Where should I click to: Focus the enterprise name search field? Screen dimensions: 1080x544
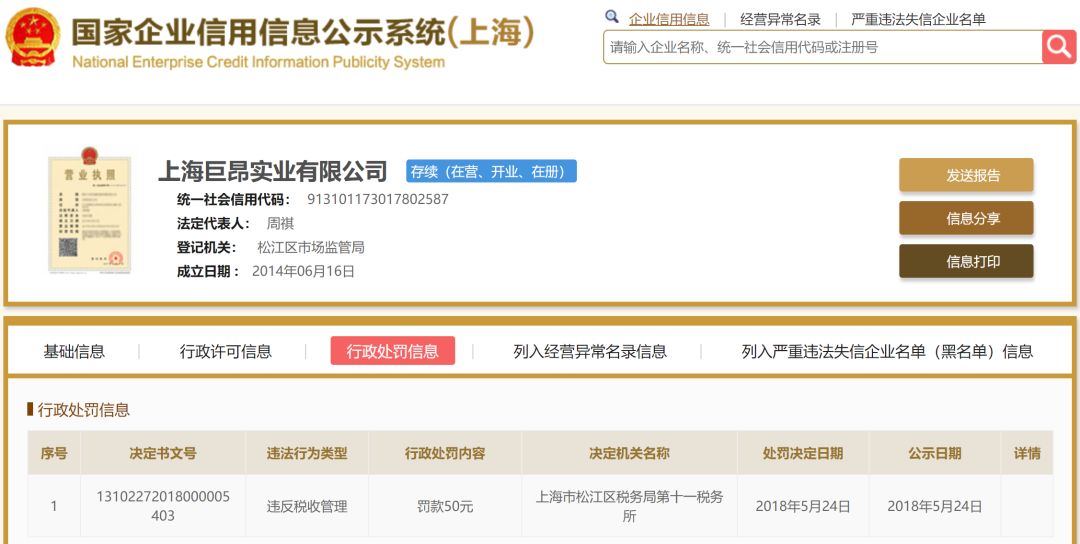822,47
